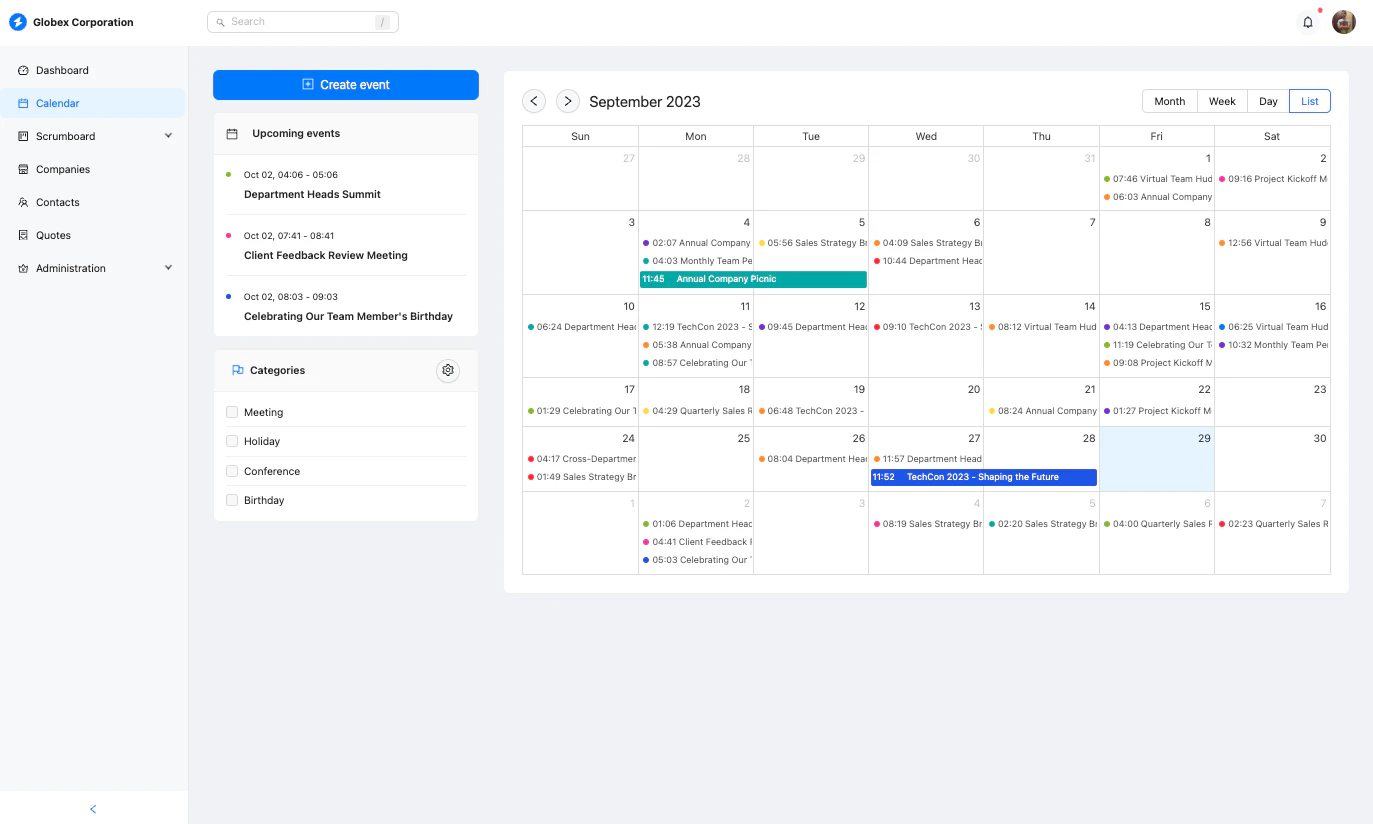1373x824 pixels.
Task: Select the Contacts sidebar icon
Action: [x=24, y=202]
